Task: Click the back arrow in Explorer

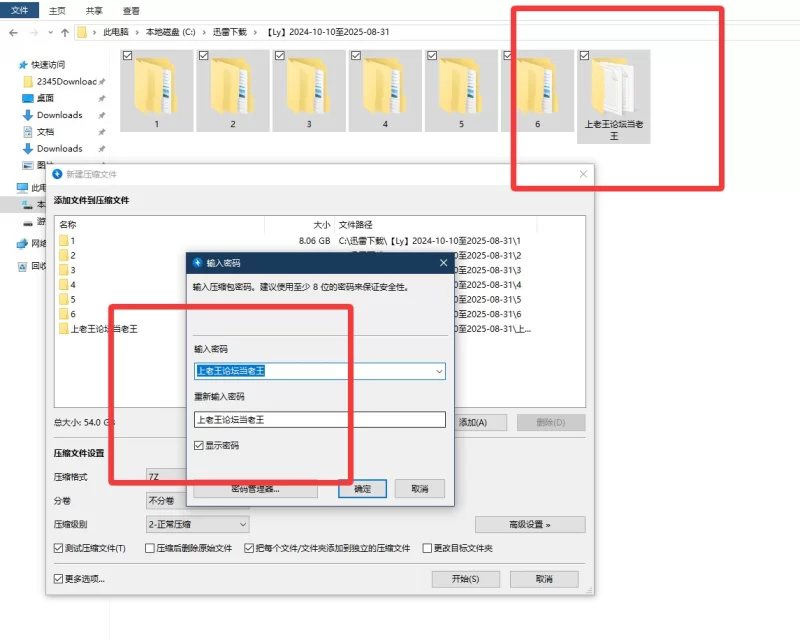Action: click(x=12, y=32)
